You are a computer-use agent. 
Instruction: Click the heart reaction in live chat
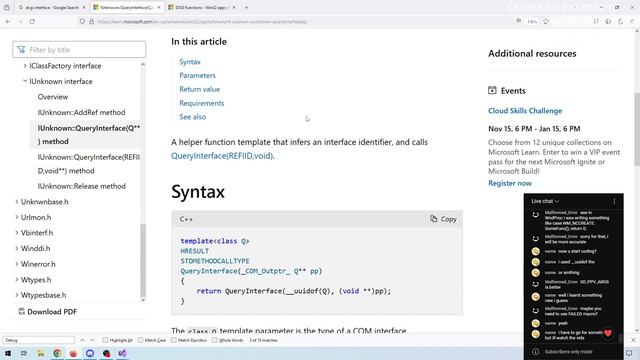608,333
